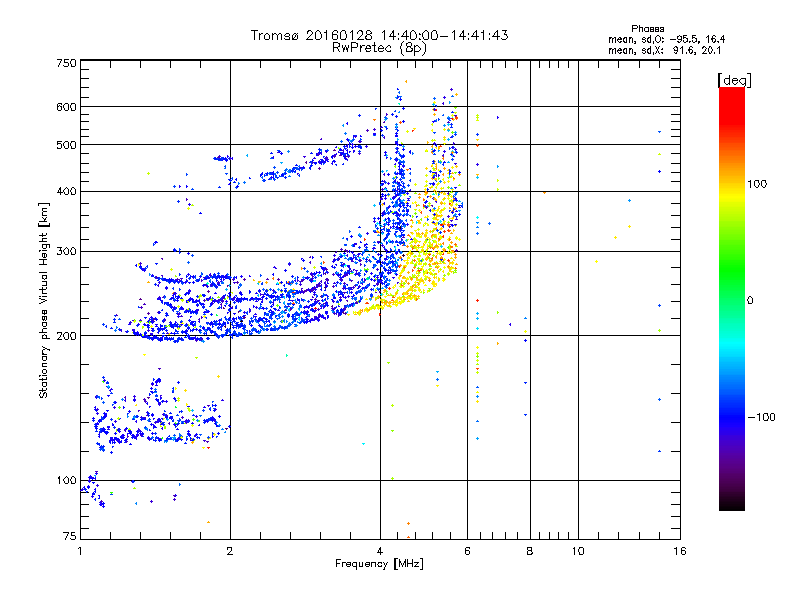Image resolution: width=800 pixels, height=600 pixels.
Task: Click the x-axis label "4"
Action: [x=380, y=551]
